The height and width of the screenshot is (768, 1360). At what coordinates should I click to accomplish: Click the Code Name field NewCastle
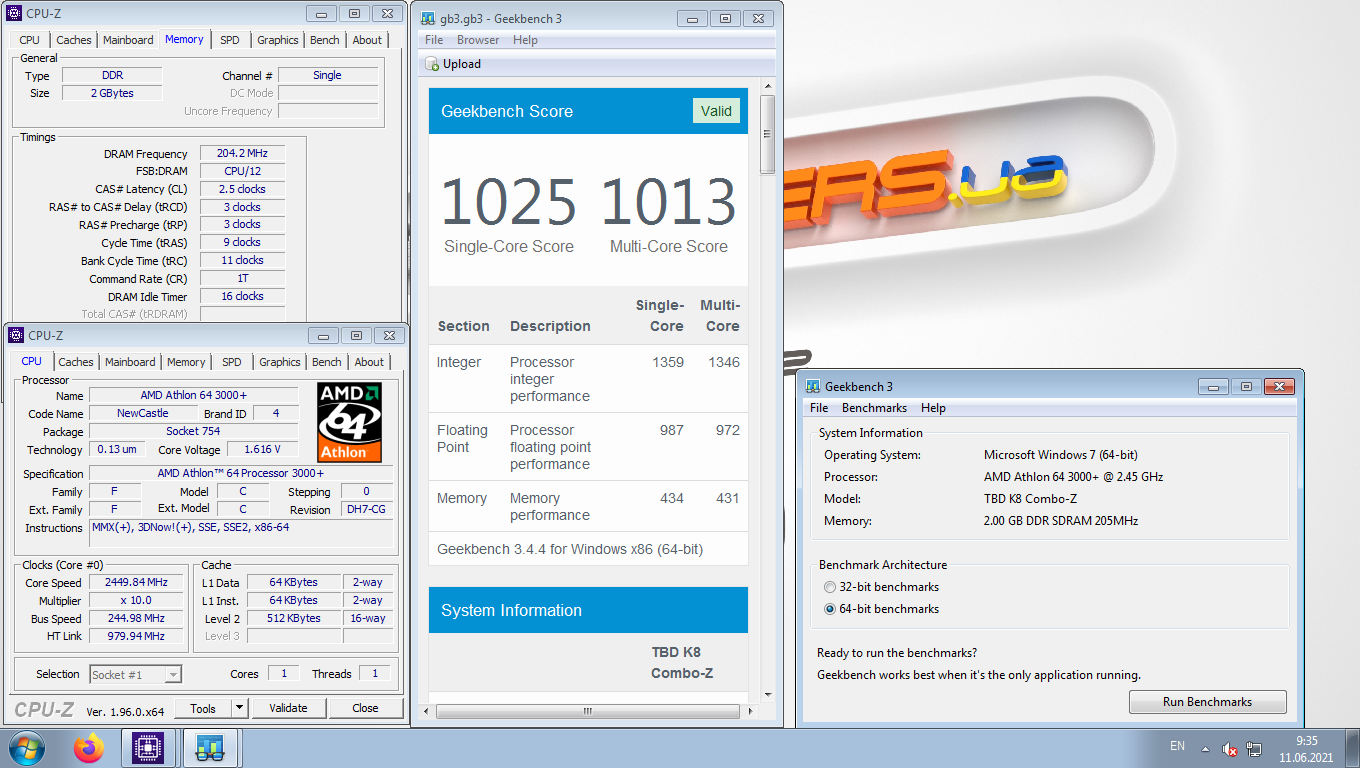143,413
